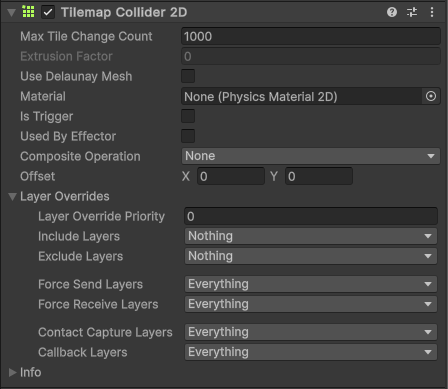The width and height of the screenshot is (448, 389).
Task: Click the Use Delaunay Mesh label
Action: [76, 76]
